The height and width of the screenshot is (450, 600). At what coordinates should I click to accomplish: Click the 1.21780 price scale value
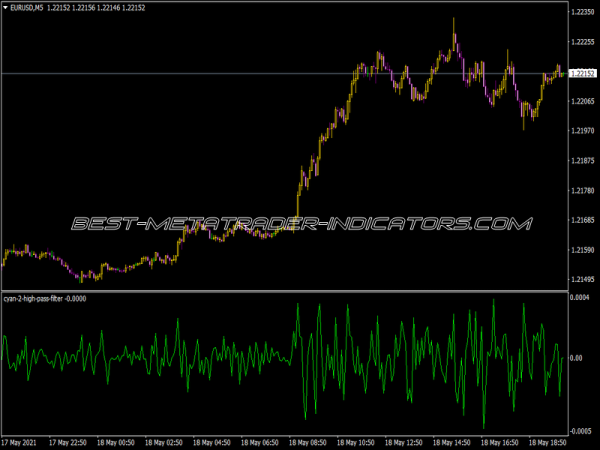(582, 190)
